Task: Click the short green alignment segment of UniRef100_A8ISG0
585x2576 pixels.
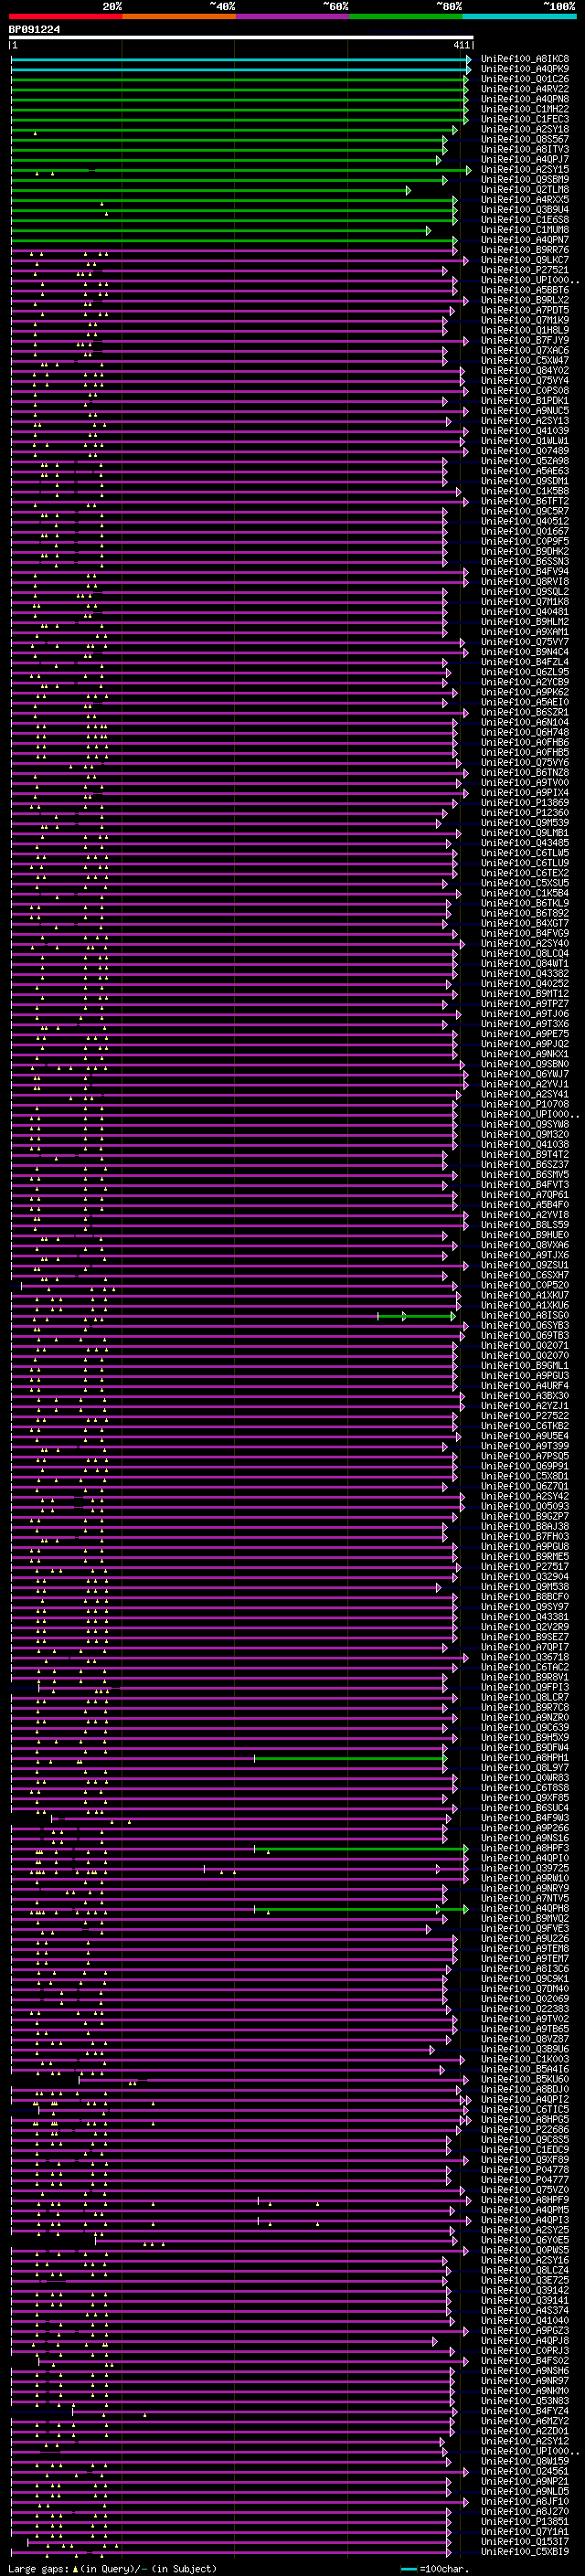Action: click(x=417, y=1316)
